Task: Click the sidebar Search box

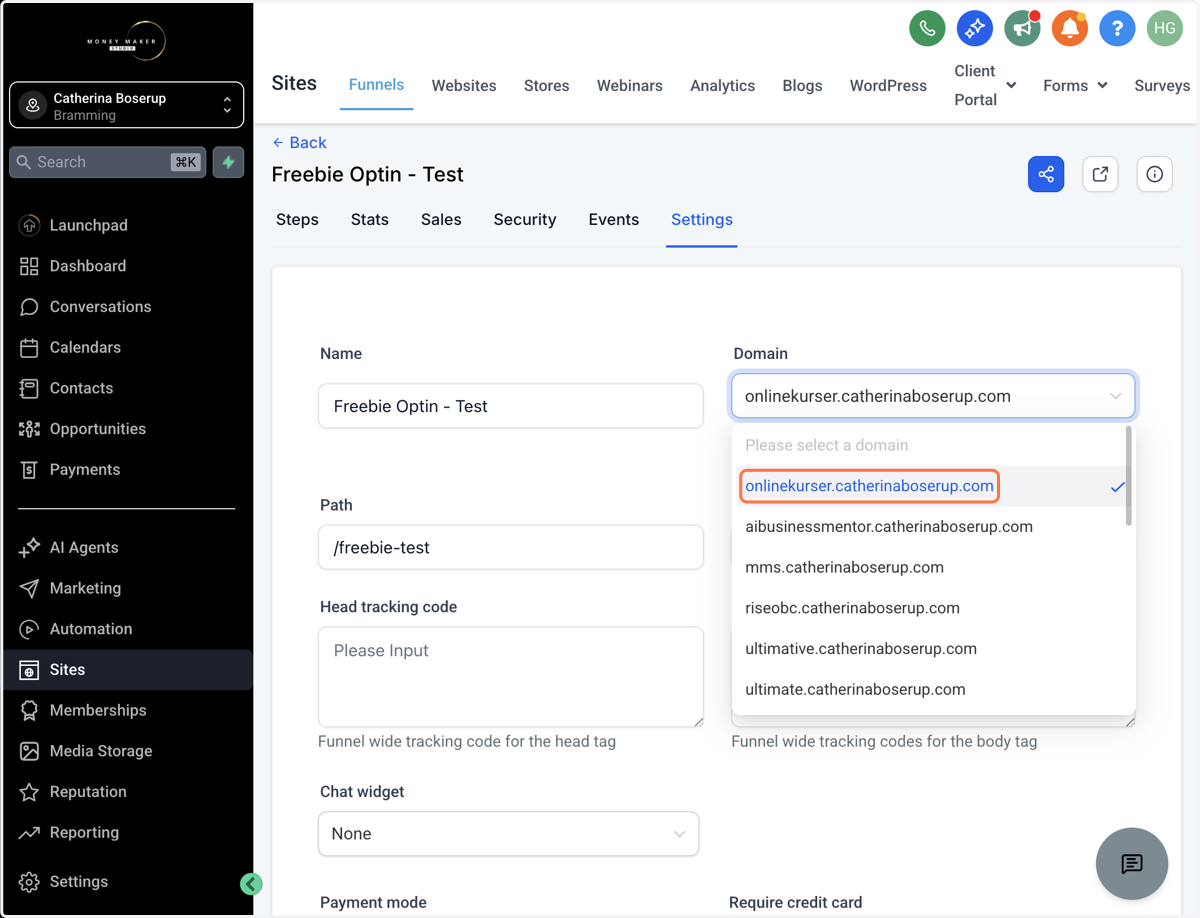Action: pyautogui.click(x=108, y=162)
